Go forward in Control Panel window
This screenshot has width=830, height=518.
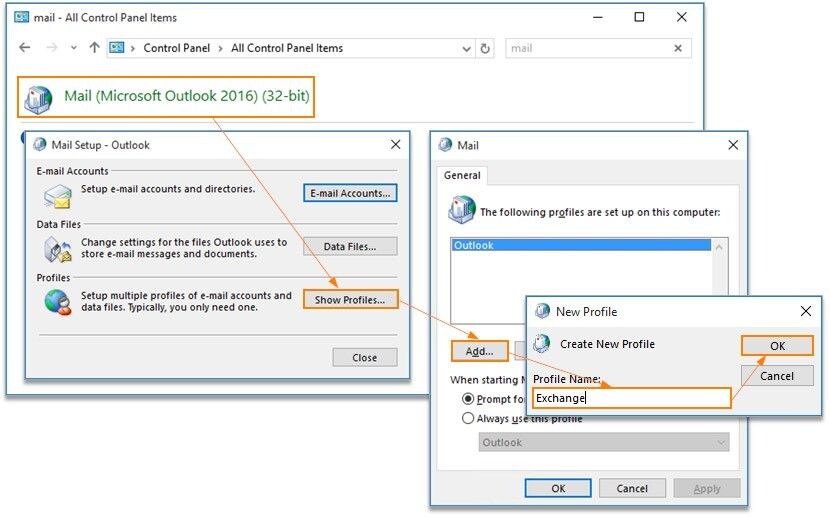pos(51,48)
